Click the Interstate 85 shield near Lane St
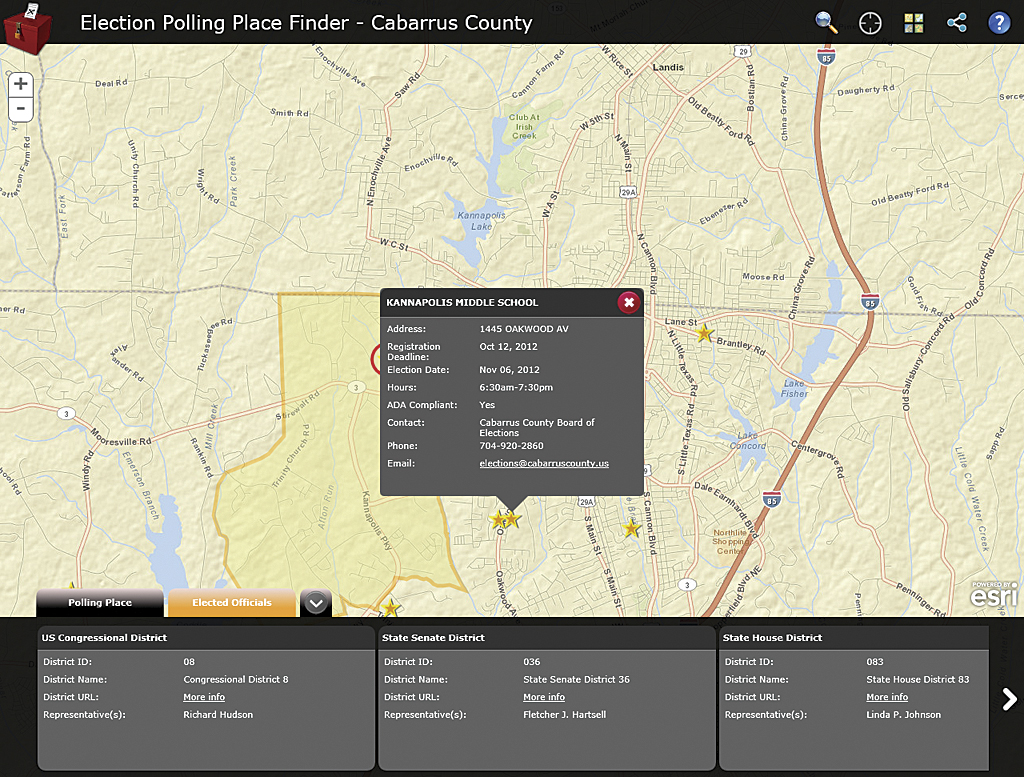Image resolution: width=1024 pixels, height=777 pixels. coord(869,302)
